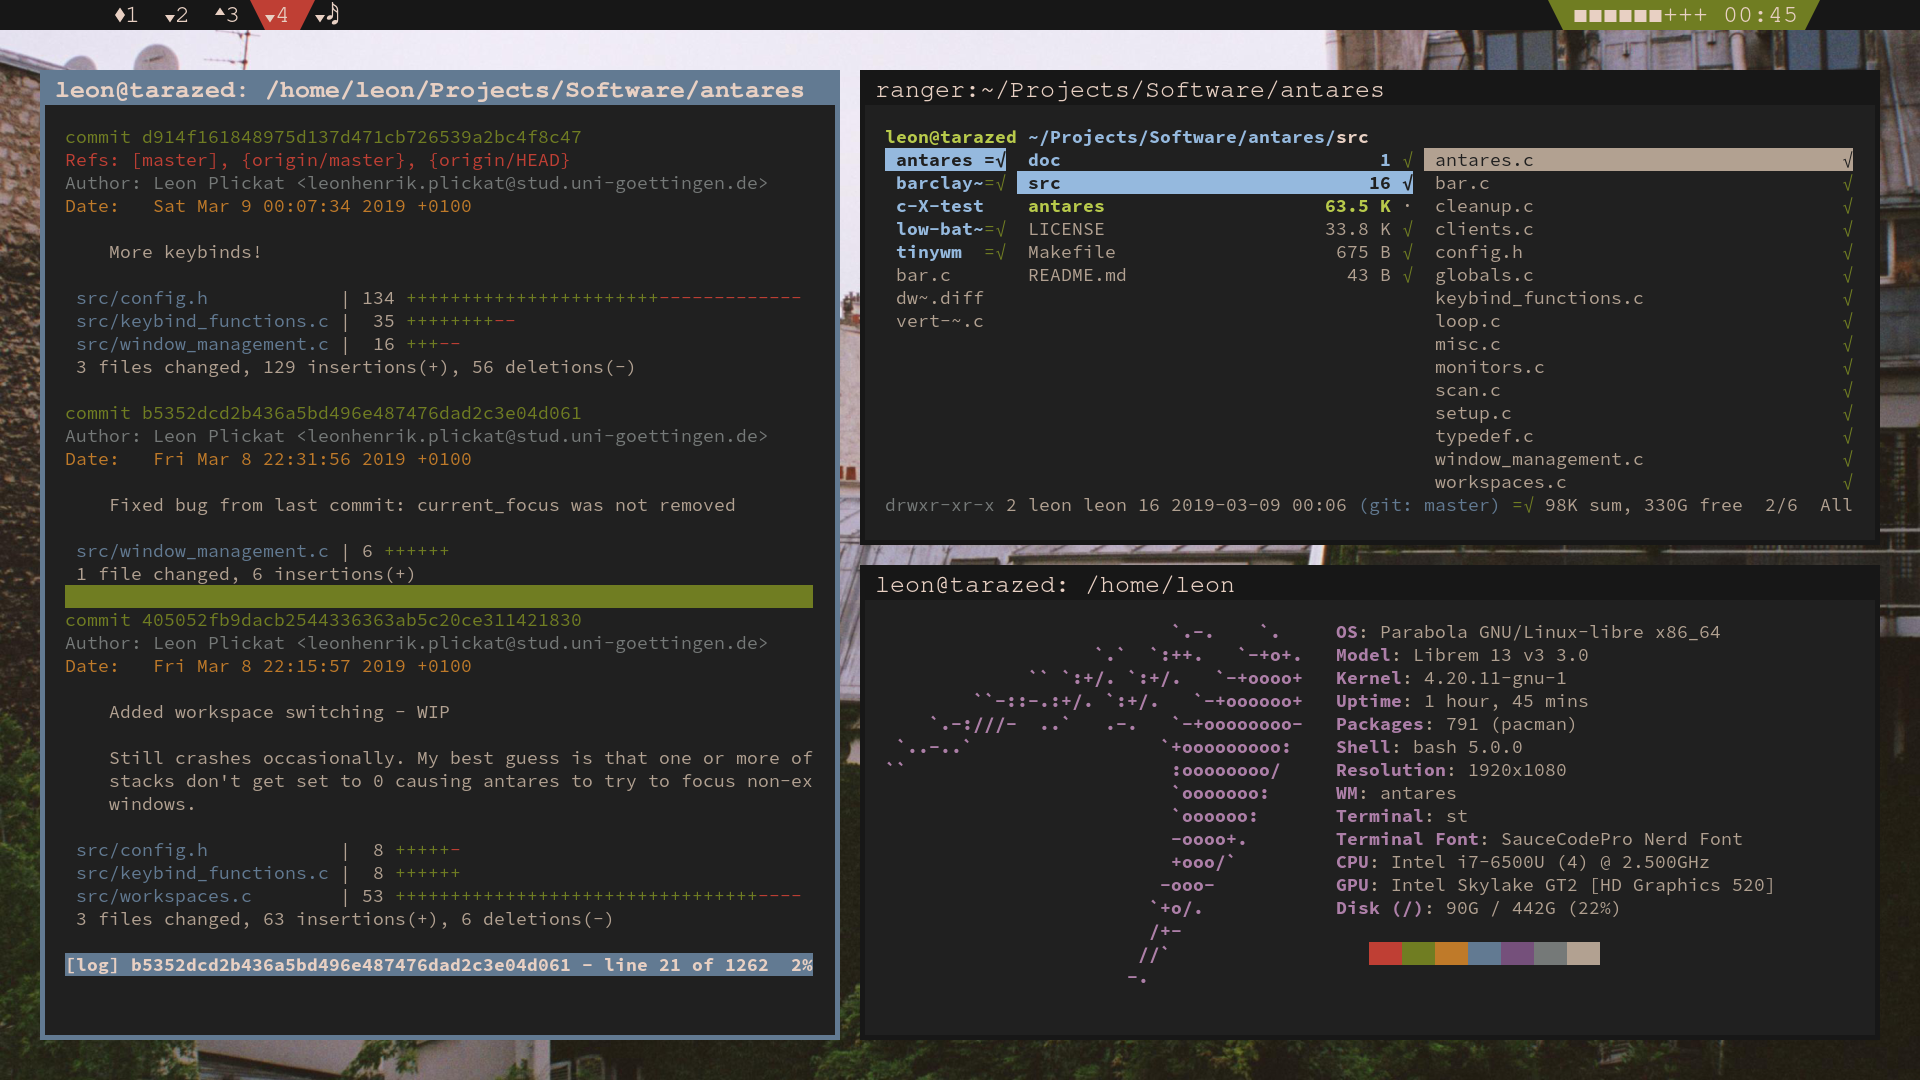Click the red neofetch color block
Viewport: 1920px width, 1080px height.
tap(1385, 953)
